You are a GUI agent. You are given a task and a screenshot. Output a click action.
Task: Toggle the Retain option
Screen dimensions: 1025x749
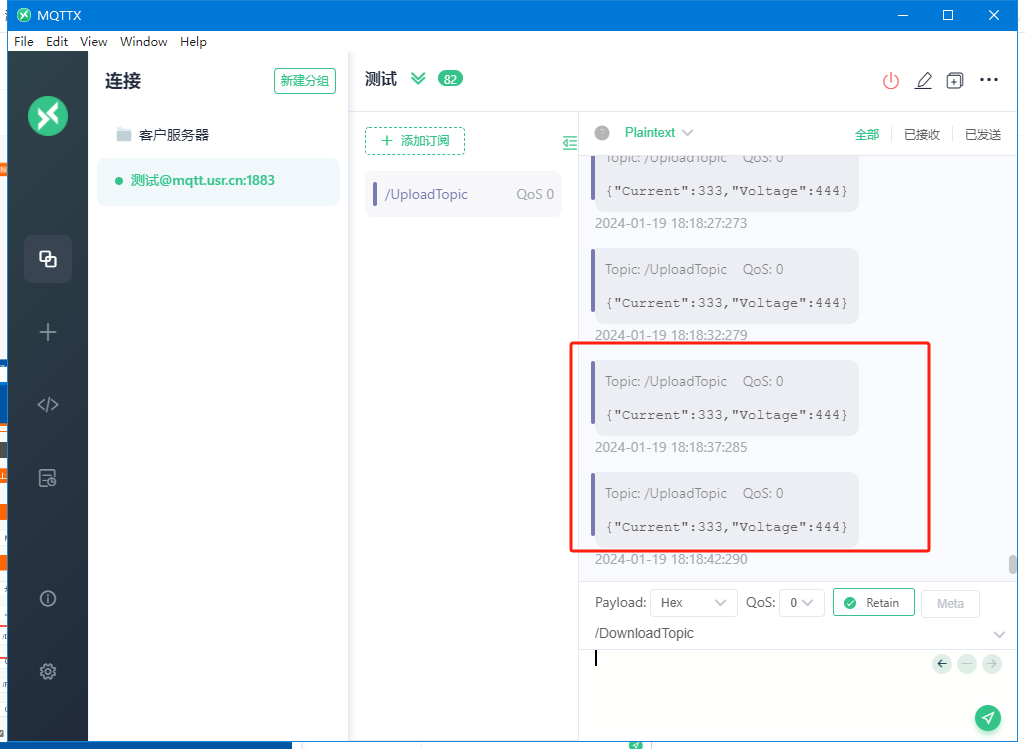(873, 603)
